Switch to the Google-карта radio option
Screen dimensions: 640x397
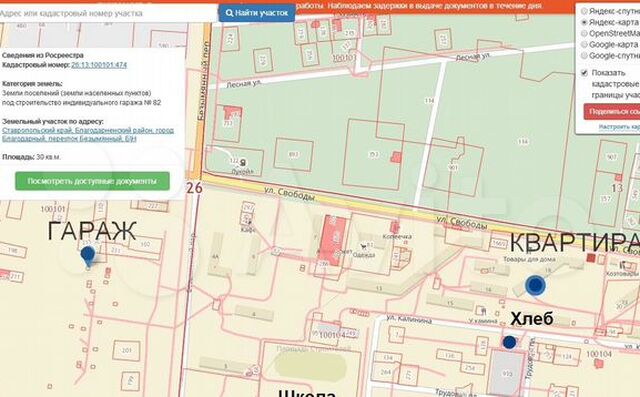pos(584,44)
